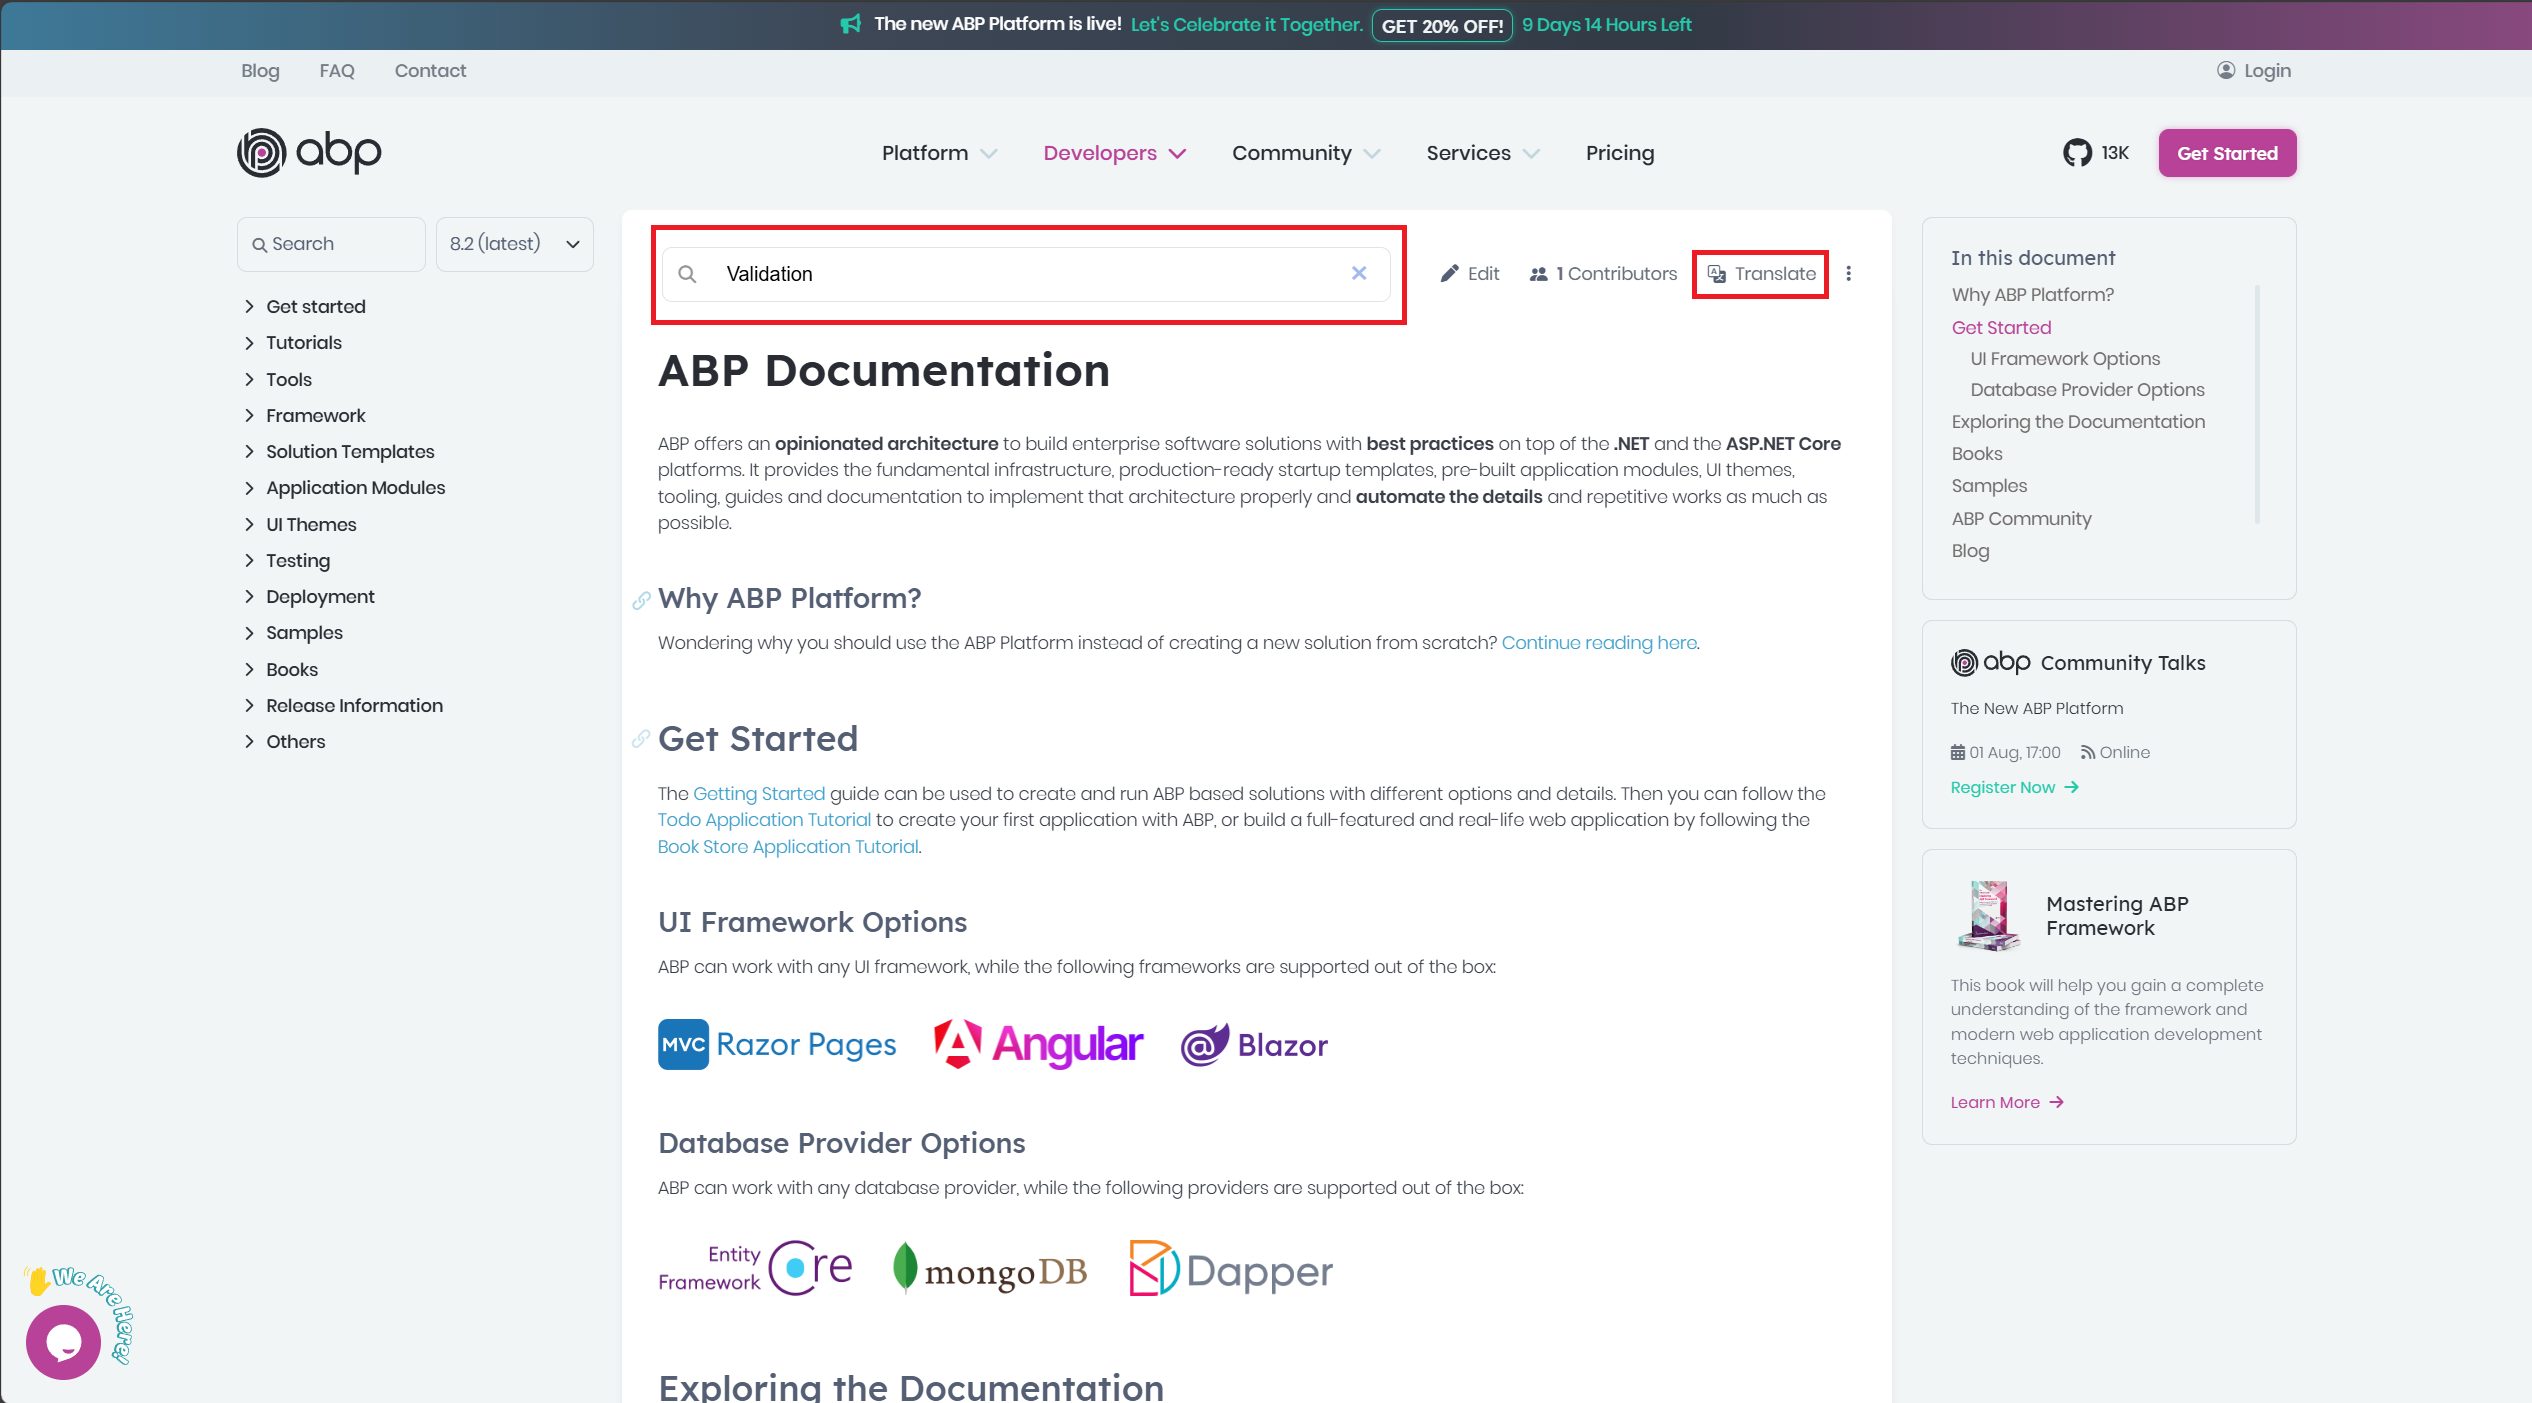Open the three-dot more options menu
Screen dimensions: 2532x1403
(x=1848, y=274)
